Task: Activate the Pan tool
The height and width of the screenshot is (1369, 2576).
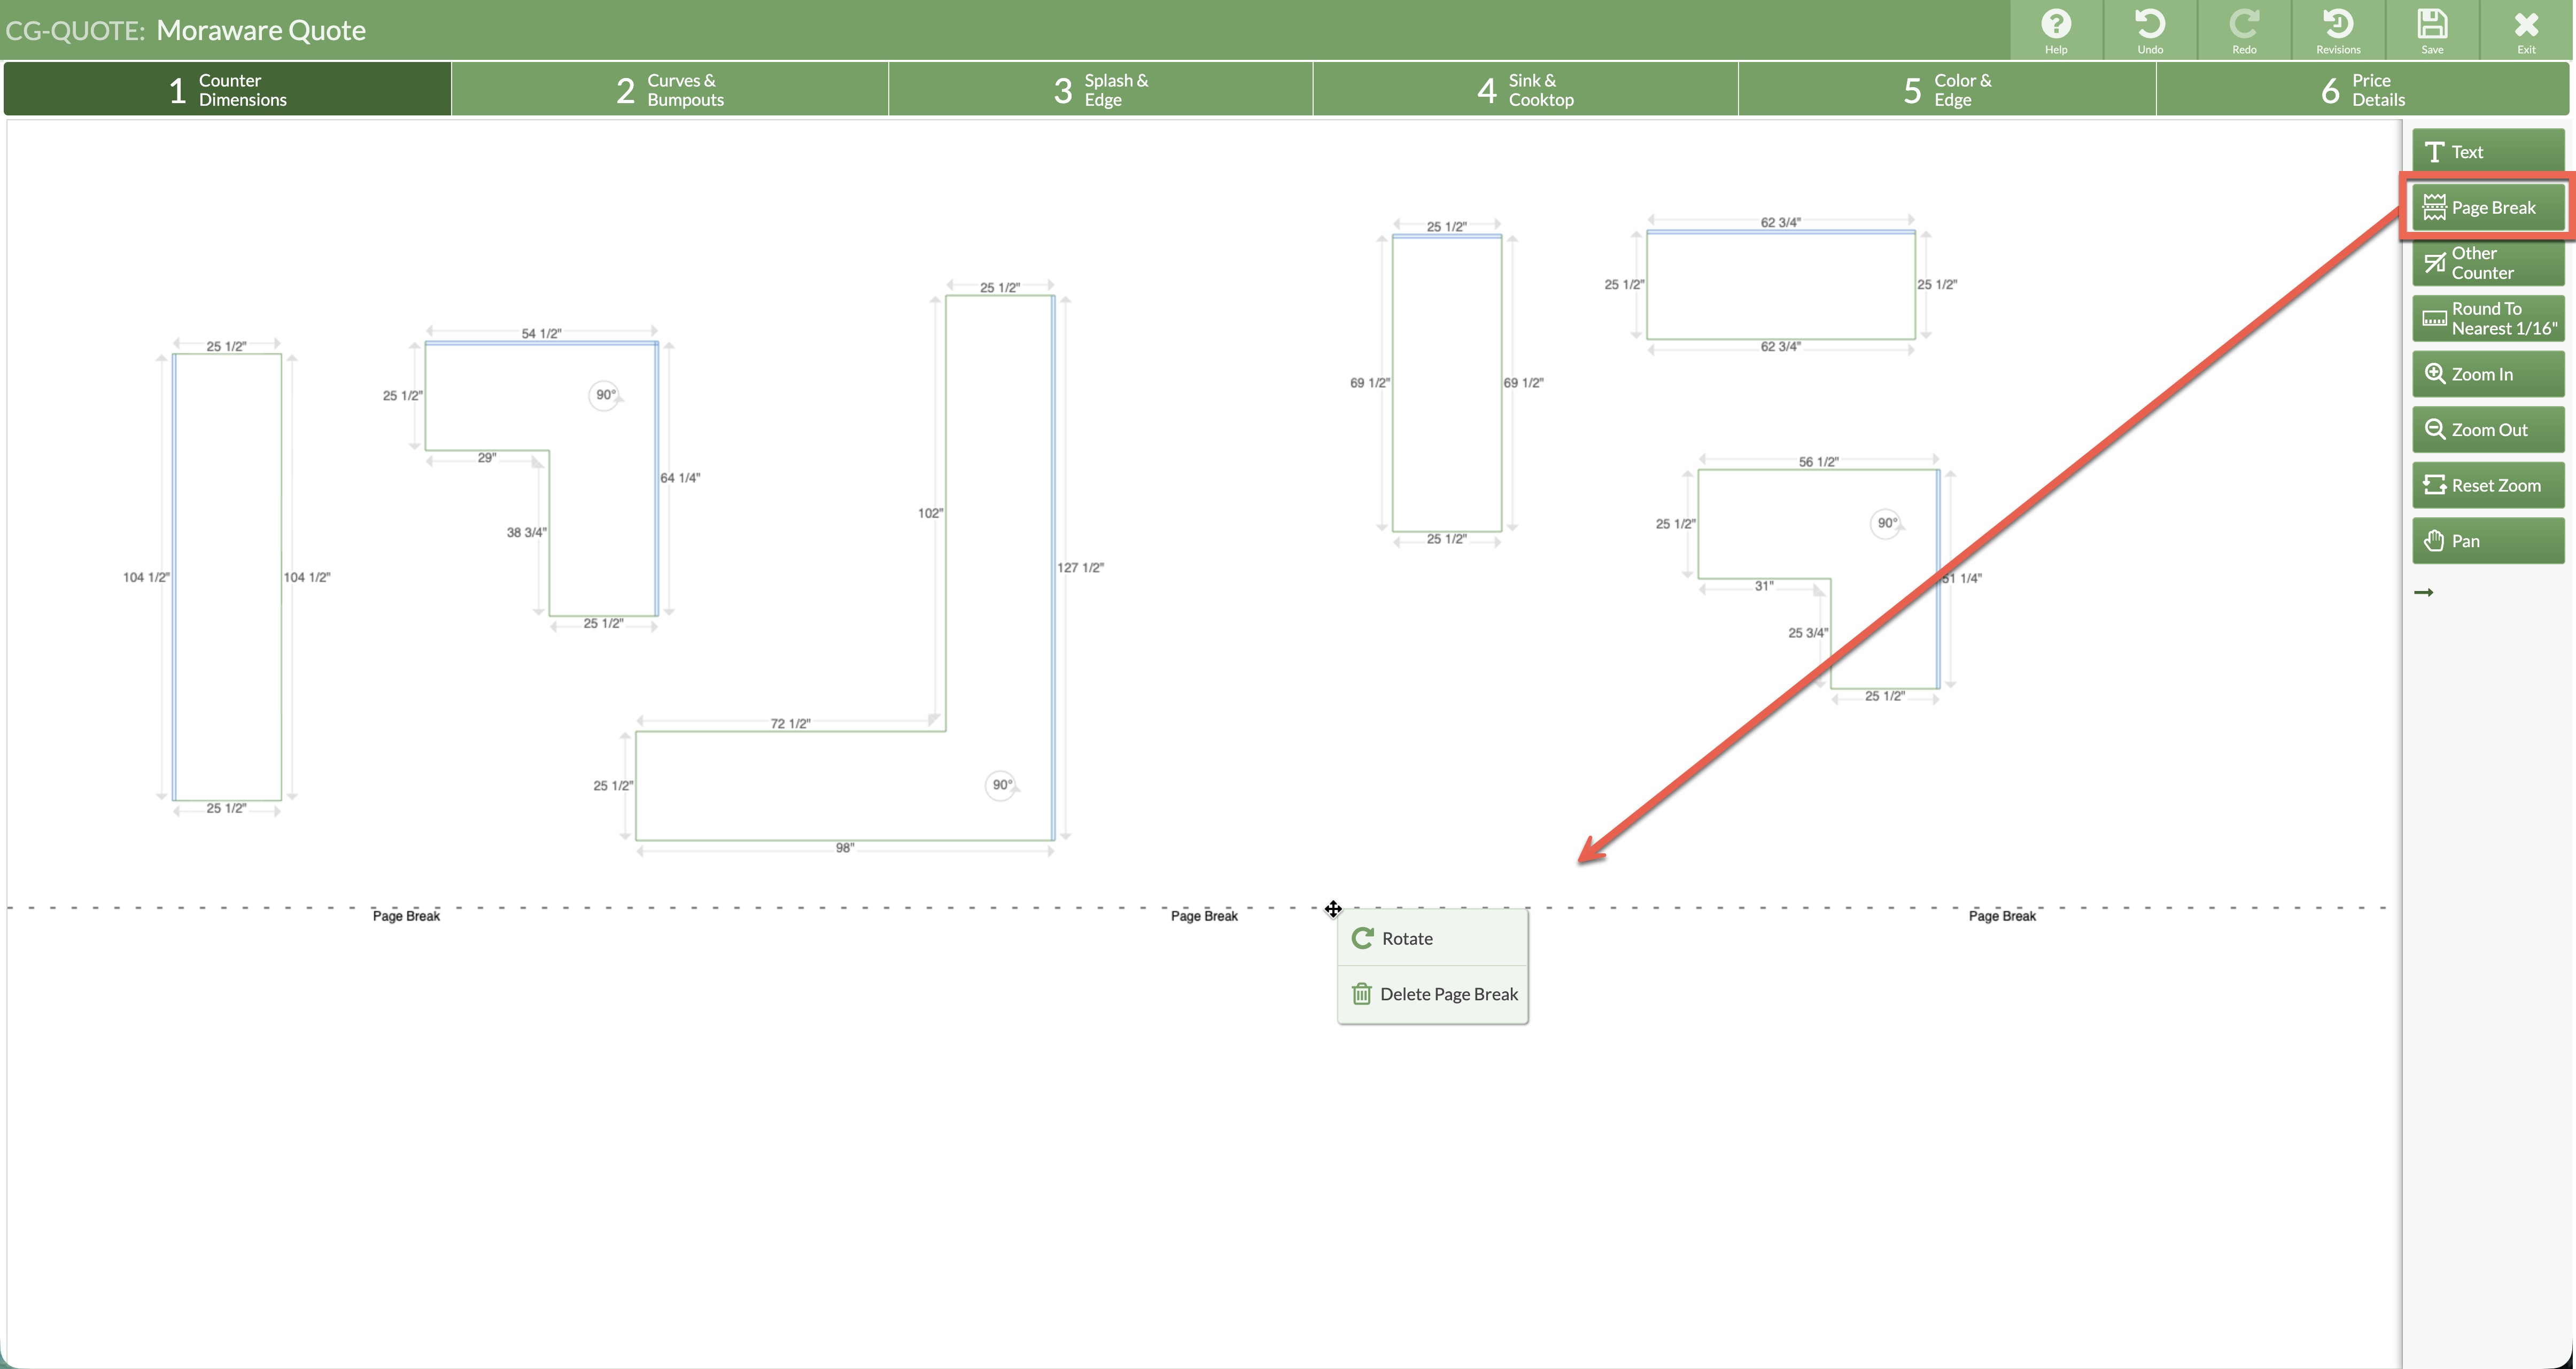Action: pyautogui.click(x=2487, y=541)
